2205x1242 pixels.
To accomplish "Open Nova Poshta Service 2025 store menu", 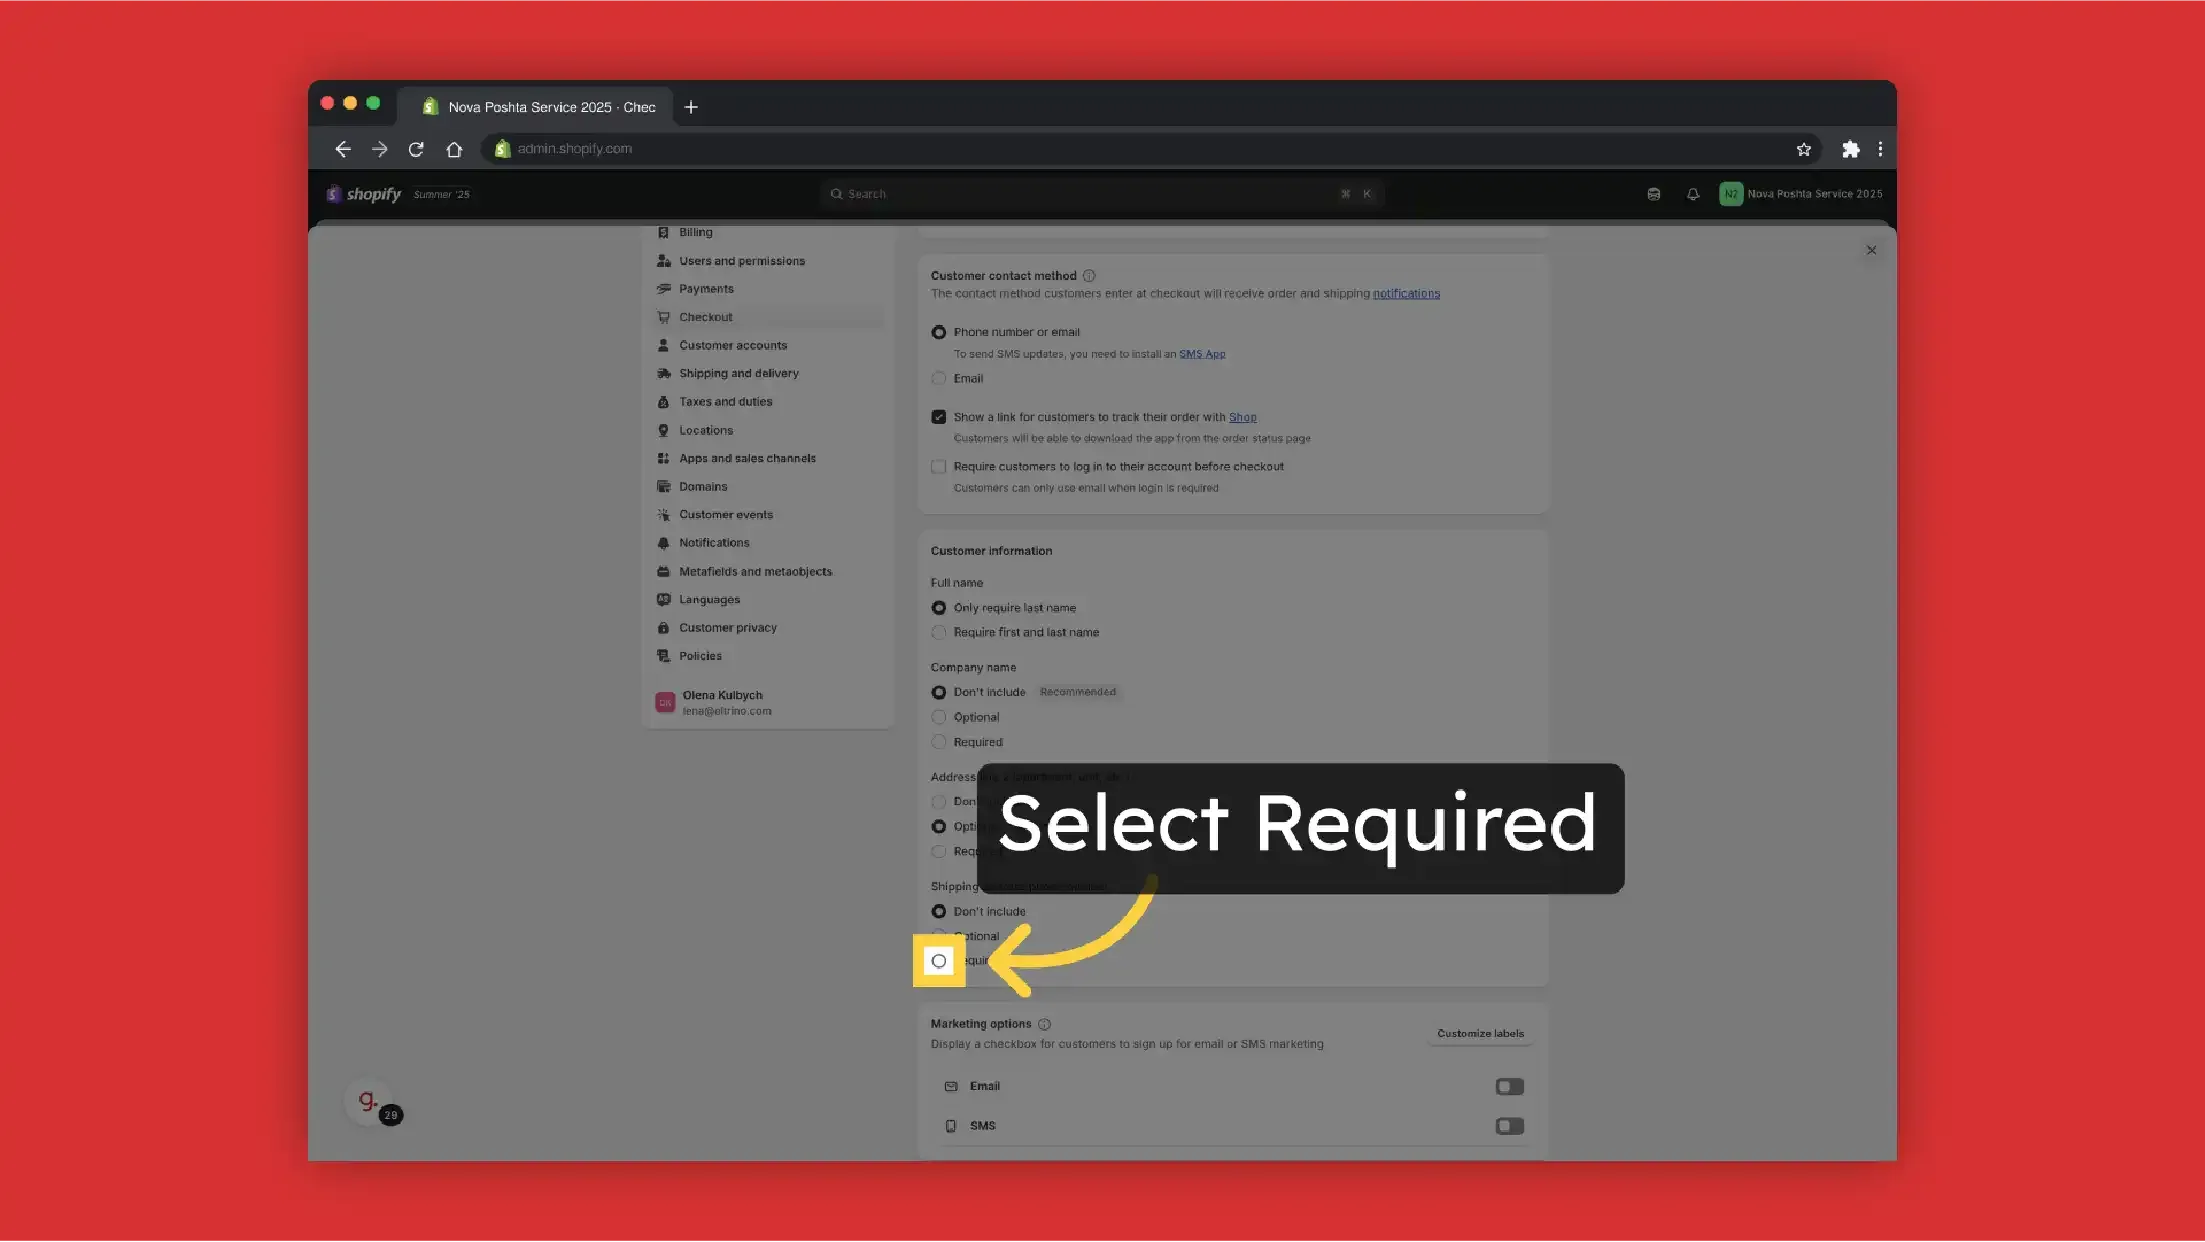I will point(1800,194).
